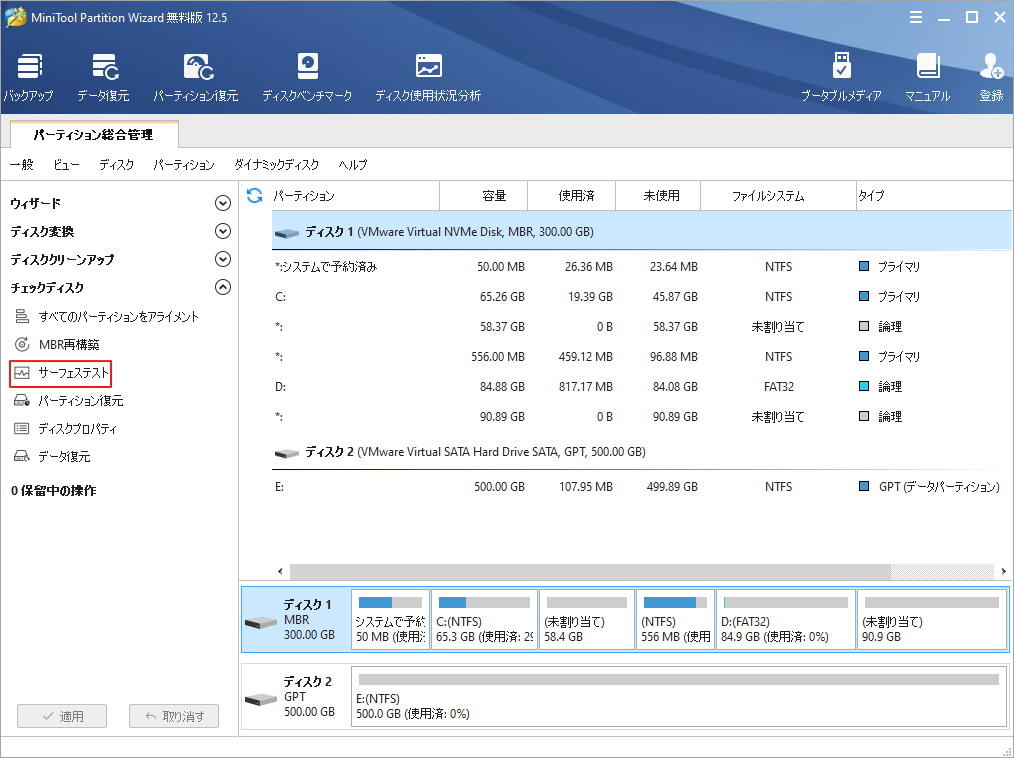Select ディスク 2 header row in partition list
1014x758 pixels.
coord(642,452)
